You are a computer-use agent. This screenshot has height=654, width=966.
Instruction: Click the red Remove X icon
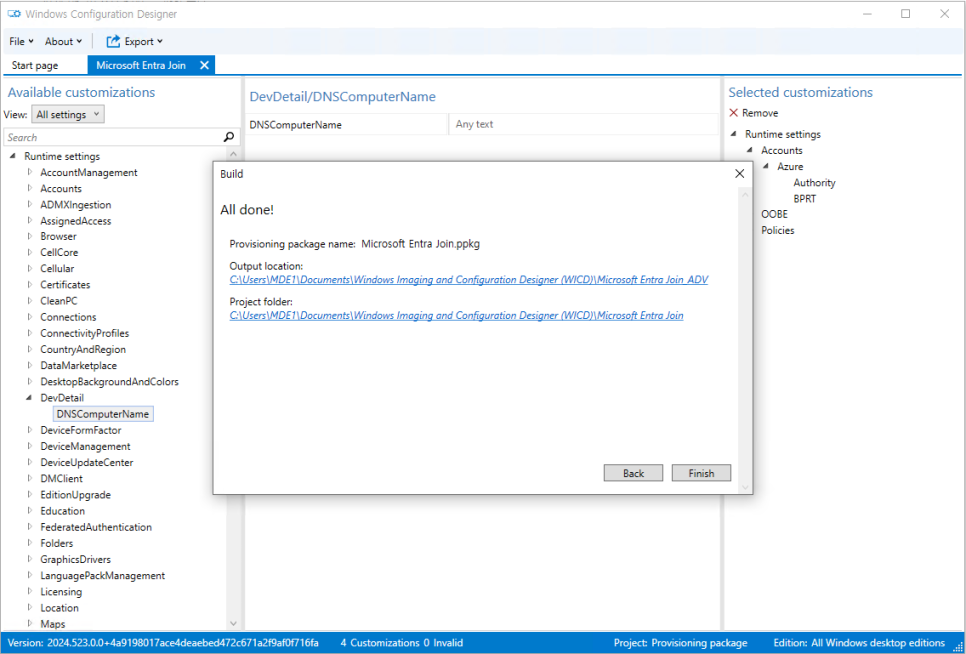733,113
